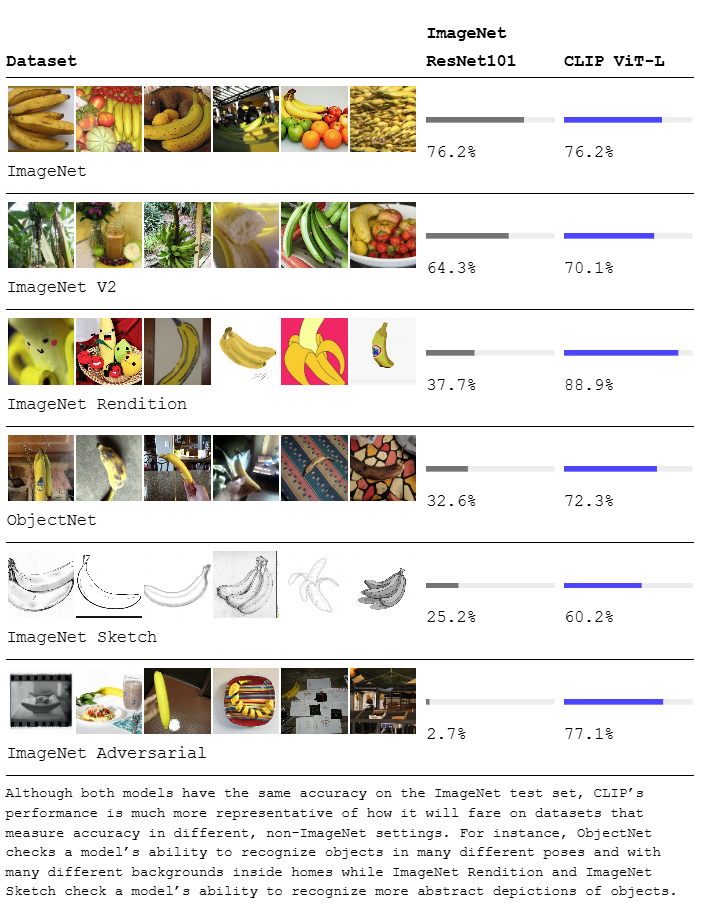Click the Dataset column header
This screenshot has height=905, width=704.
(42, 61)
